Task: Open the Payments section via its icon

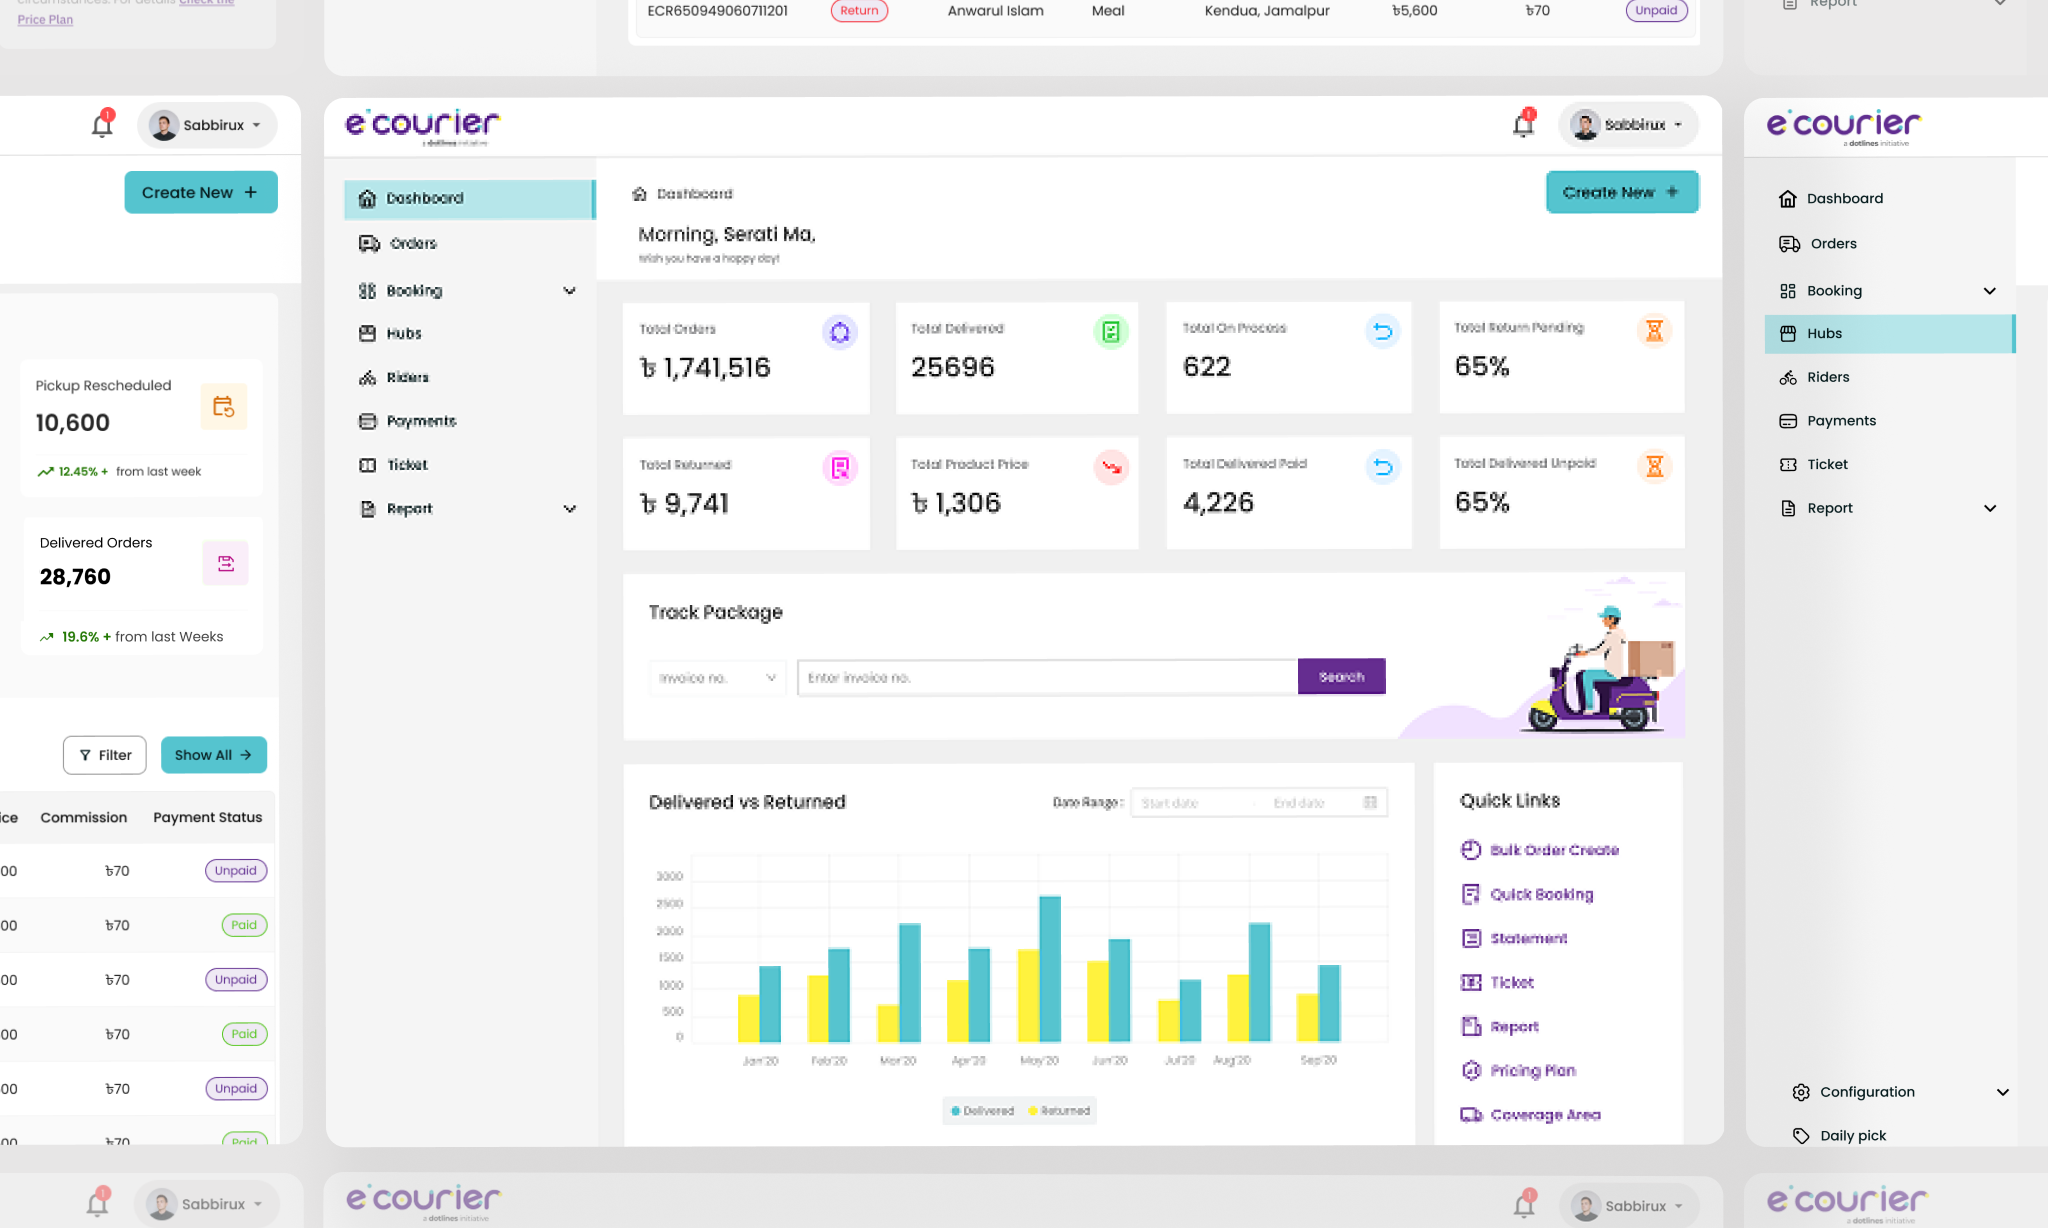Action: (368, 421)
